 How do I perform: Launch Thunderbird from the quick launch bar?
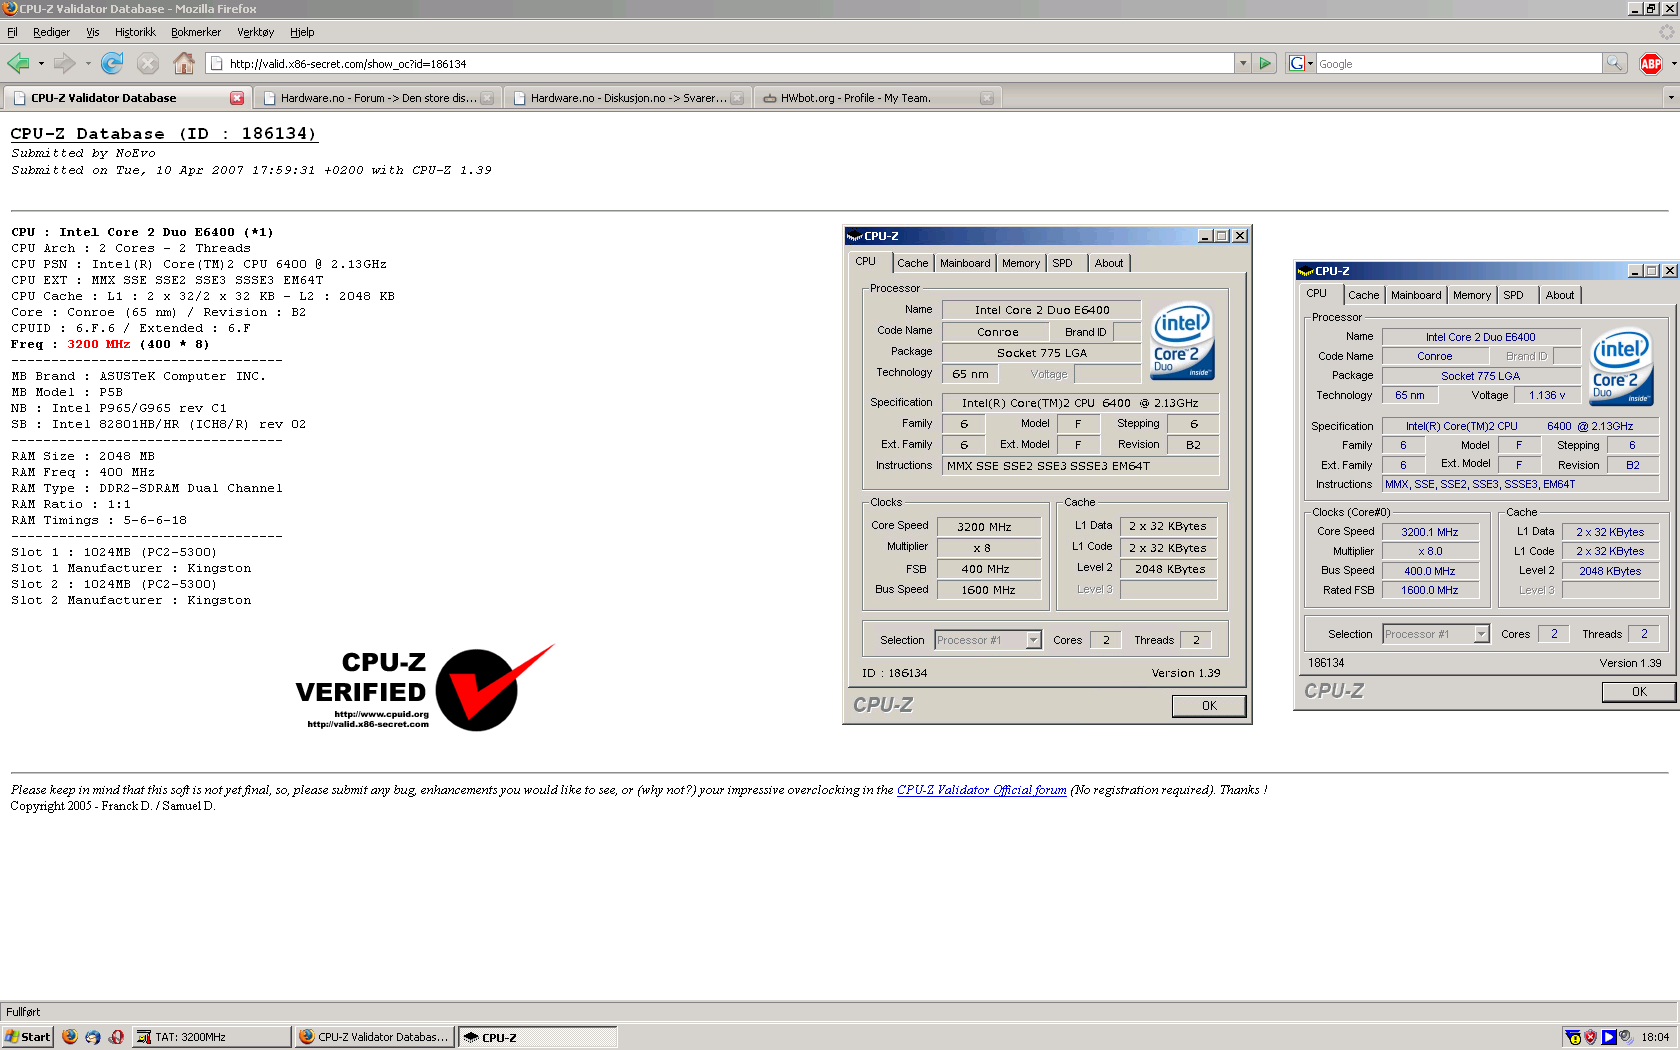click(x=93, y=1037)
